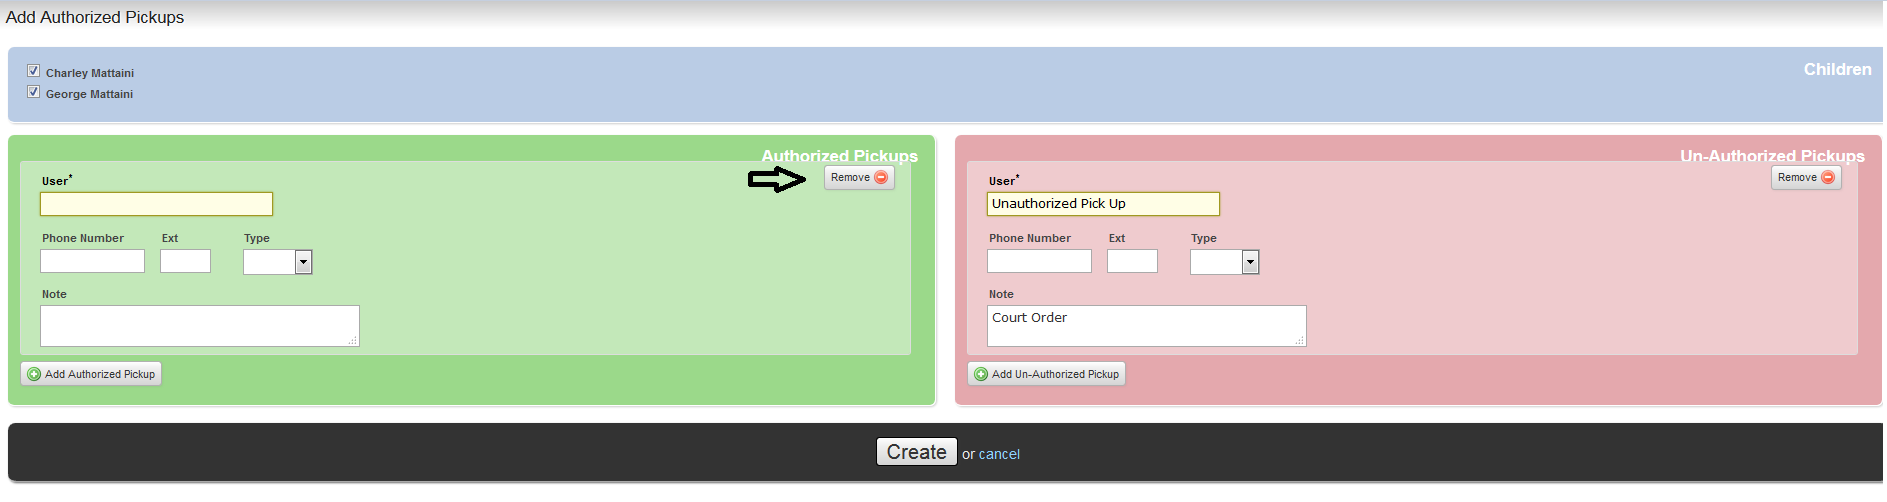
Task: Click the Phone Number field in Authorized Pickups
Action: (92, 261)
